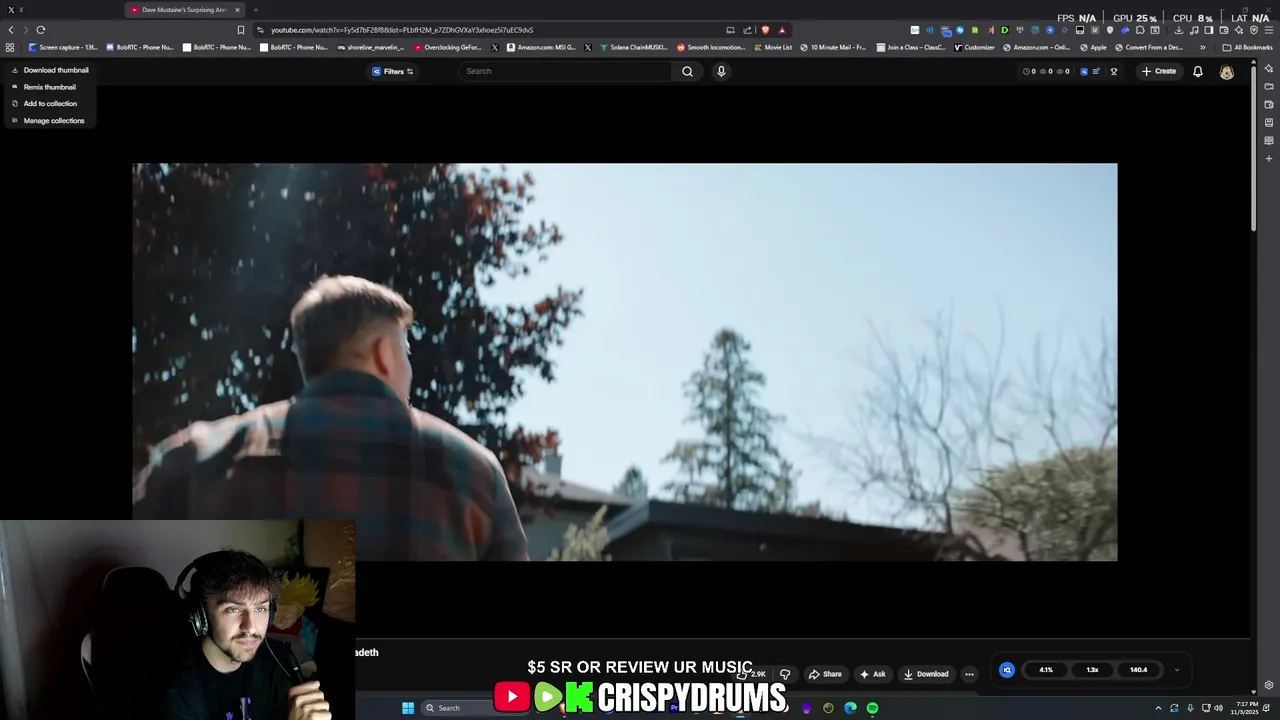Click the Share button
This screenshot has height=720, width=1280.
coord(825,674)
